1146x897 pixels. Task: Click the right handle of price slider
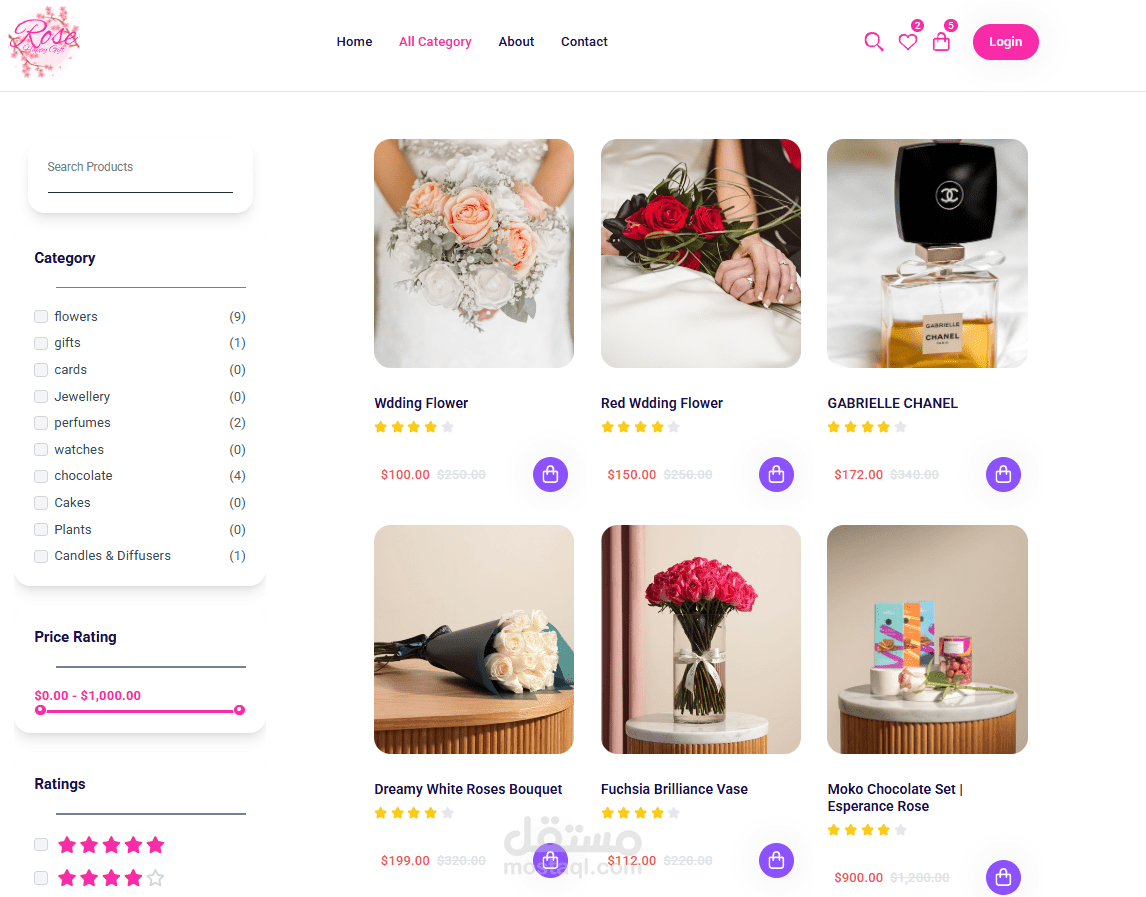(239, 710)
